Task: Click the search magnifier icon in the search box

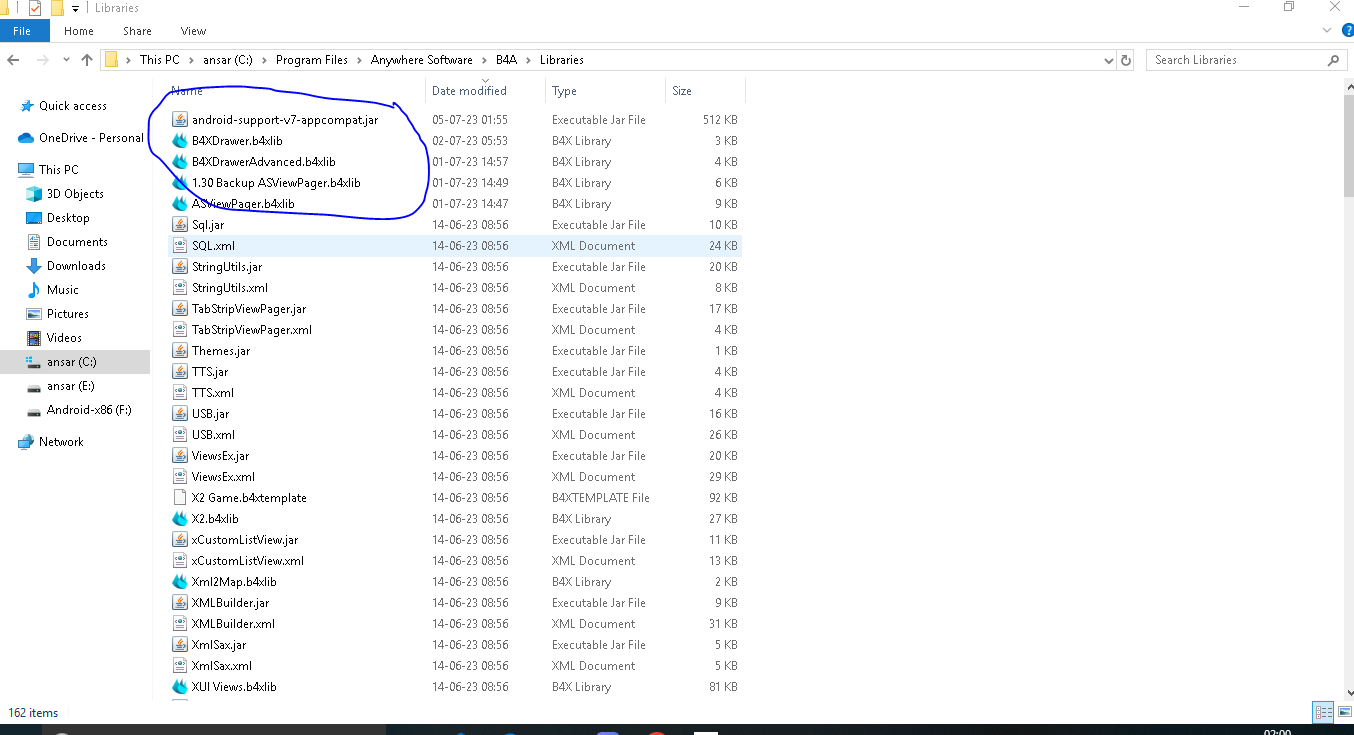Action: tap(1333, 60)
